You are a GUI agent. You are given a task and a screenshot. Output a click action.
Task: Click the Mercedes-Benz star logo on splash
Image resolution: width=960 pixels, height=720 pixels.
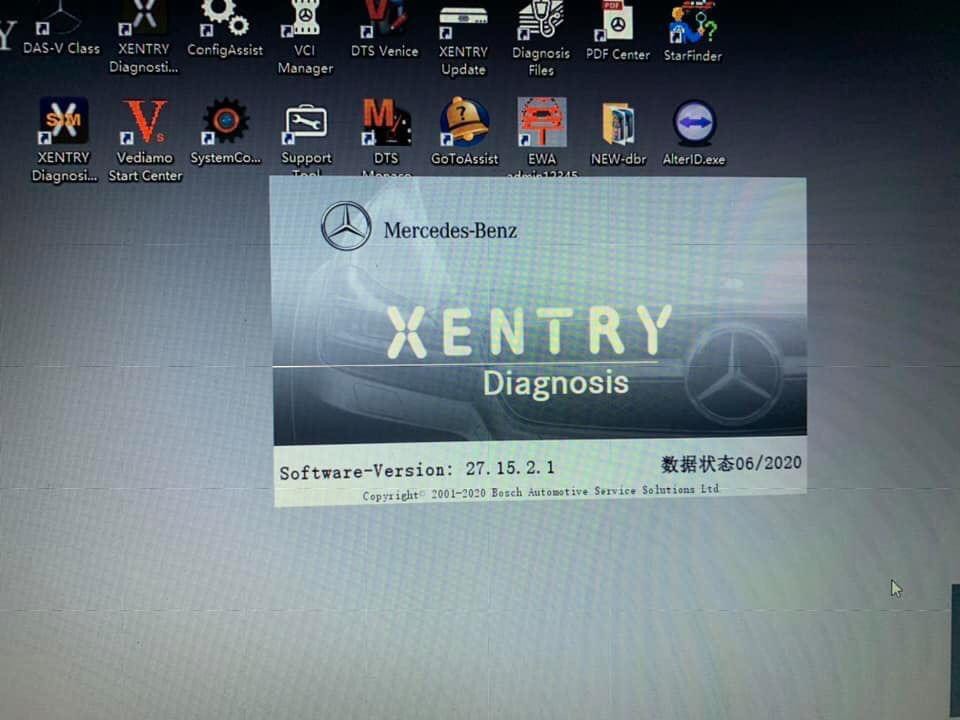click(346, 226)
